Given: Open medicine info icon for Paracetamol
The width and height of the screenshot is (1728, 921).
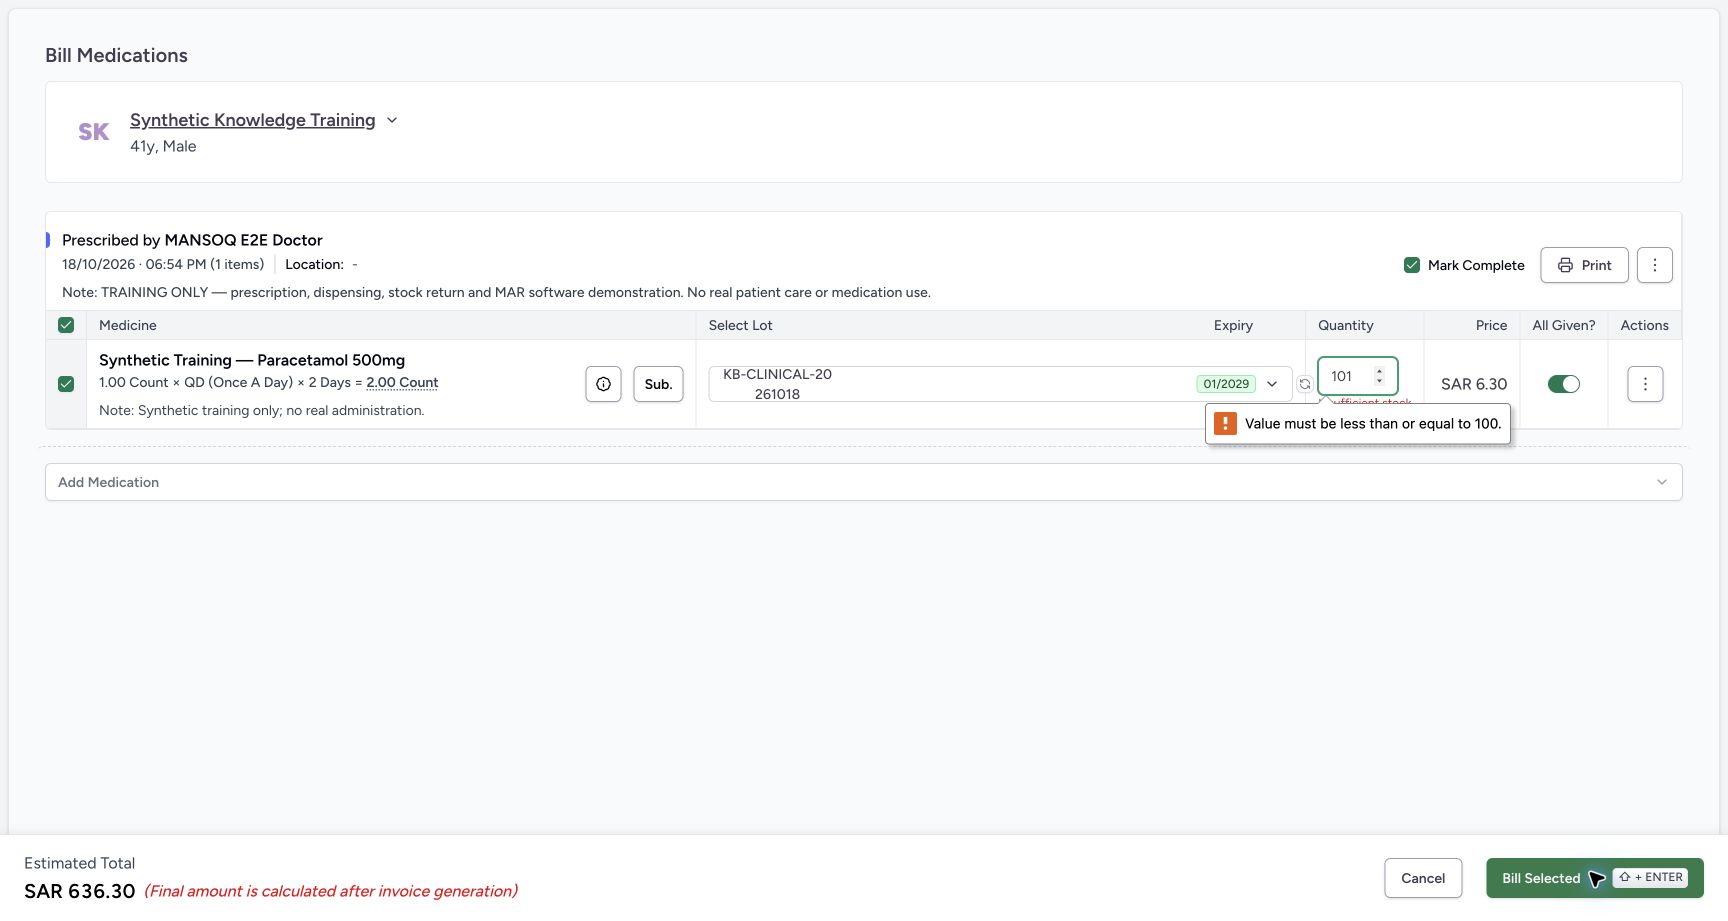Looking at the screenshot, I should 603,384.
